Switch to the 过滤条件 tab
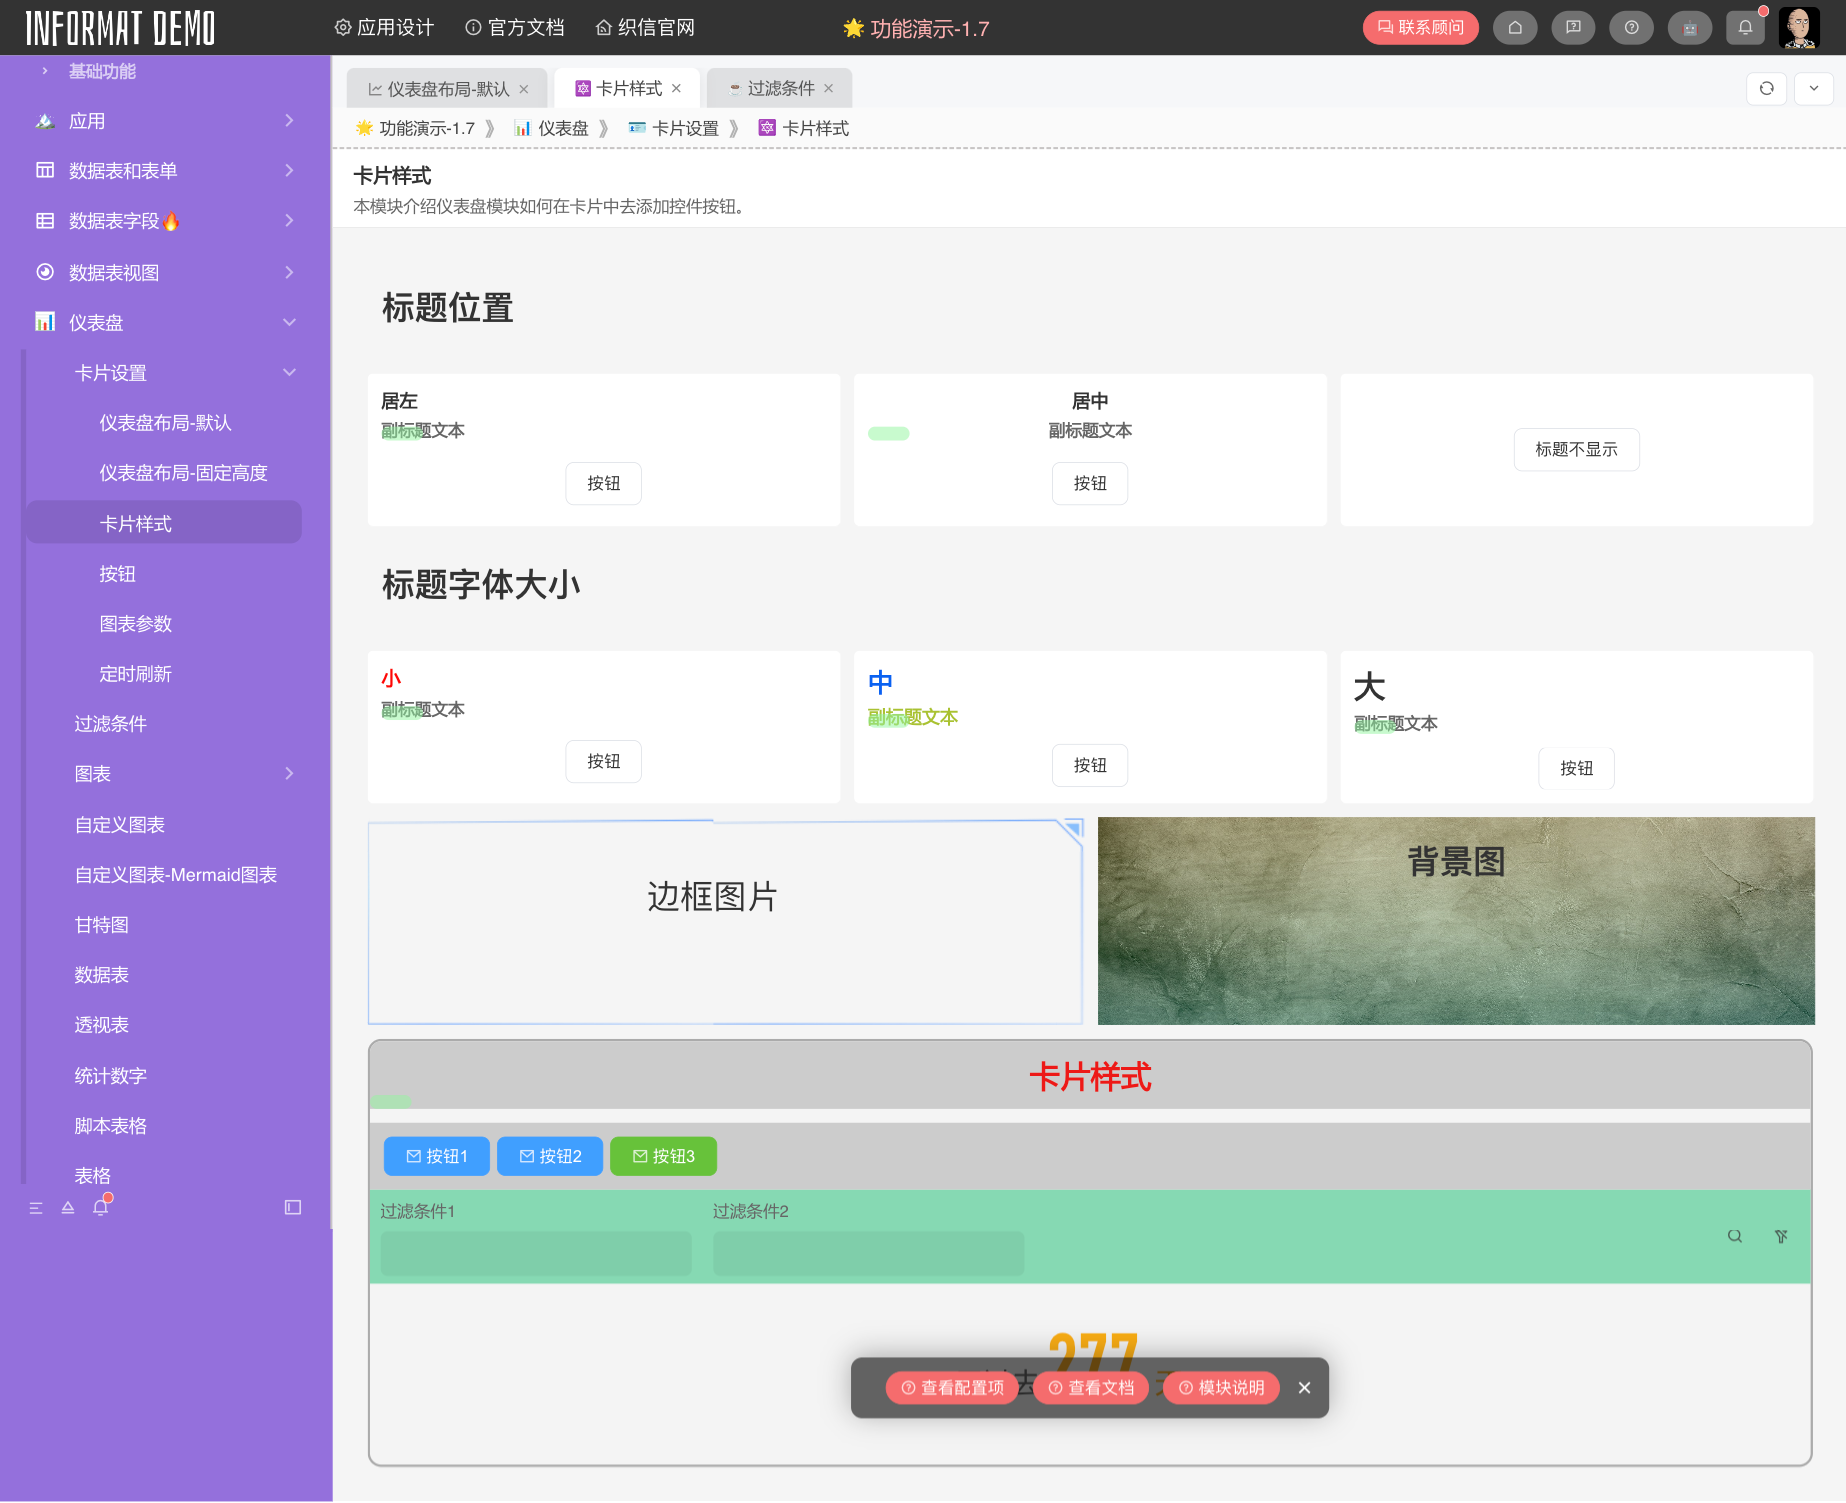This screenshot has width=1846, height=1503. click(781, 88)
